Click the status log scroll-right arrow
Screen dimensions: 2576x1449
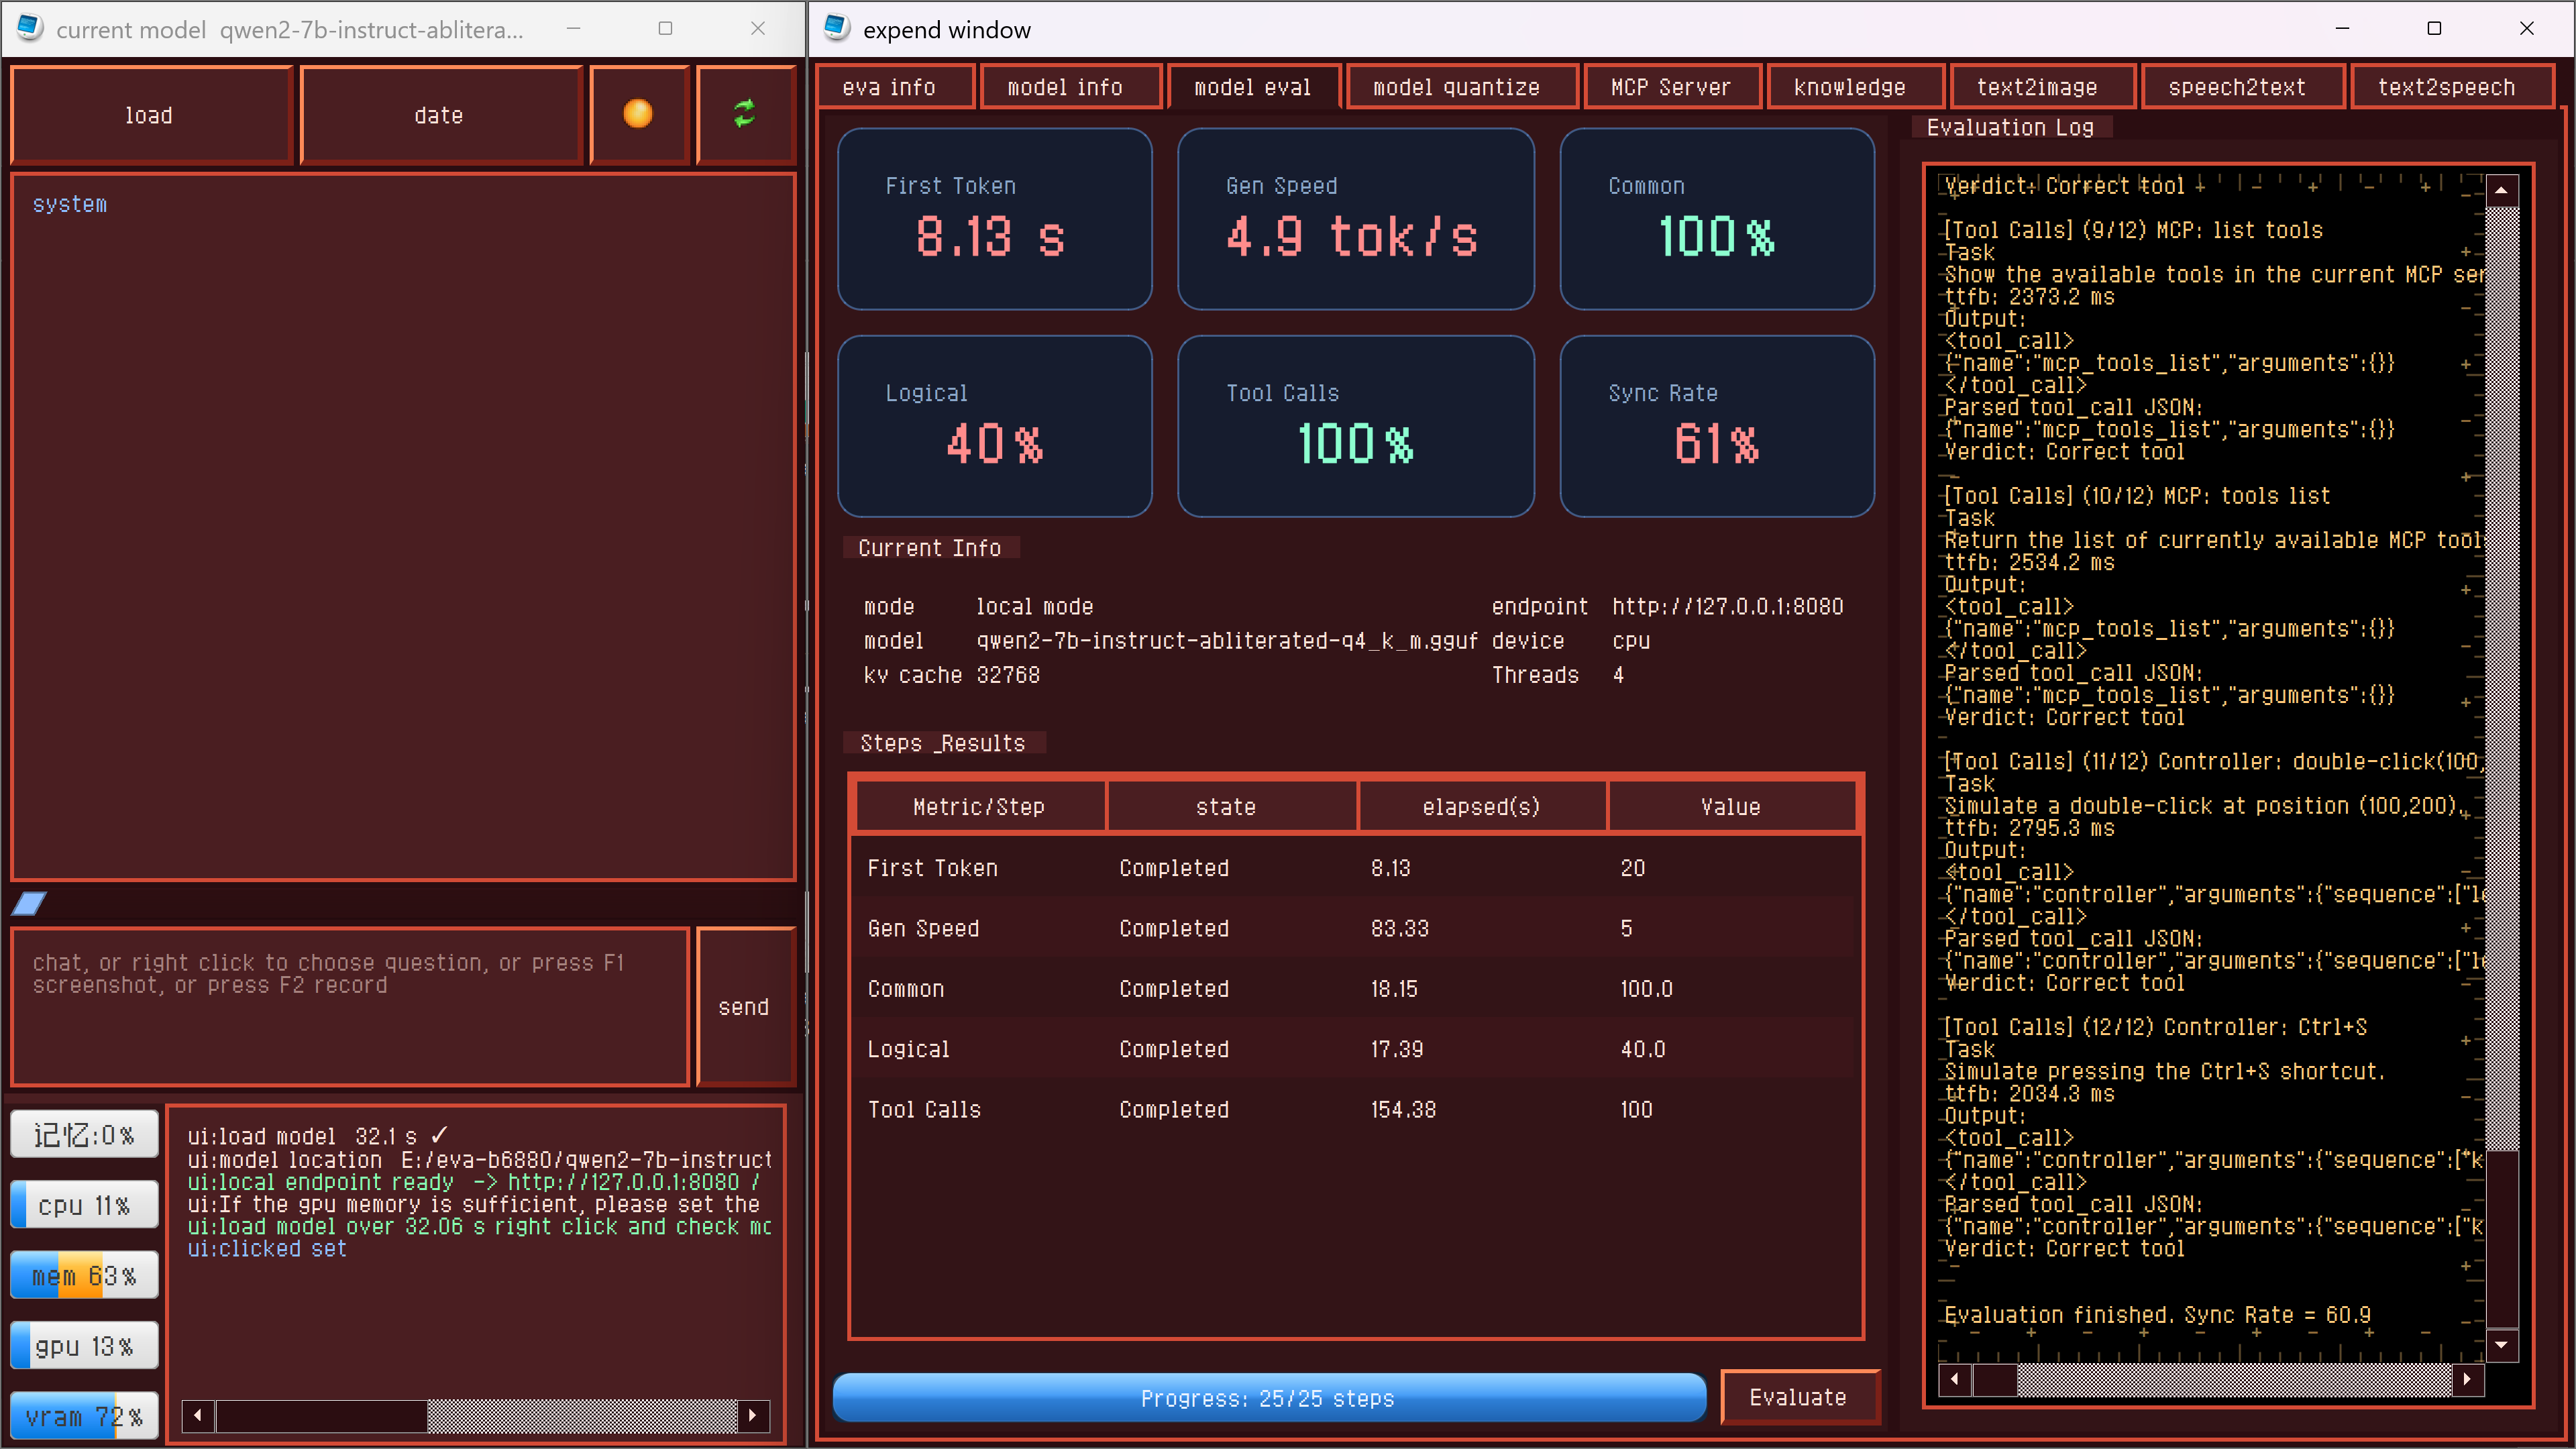tap(753, 1414)
